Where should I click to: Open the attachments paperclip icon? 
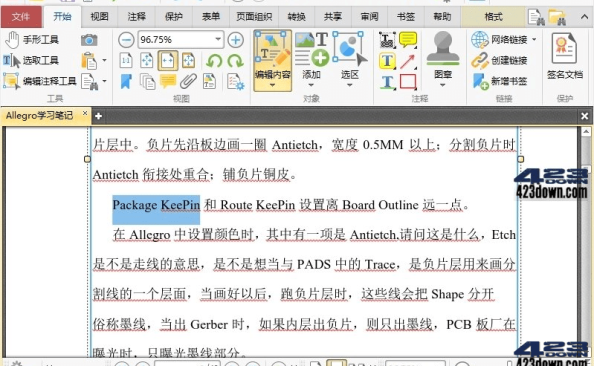click(x=188, y=81)
